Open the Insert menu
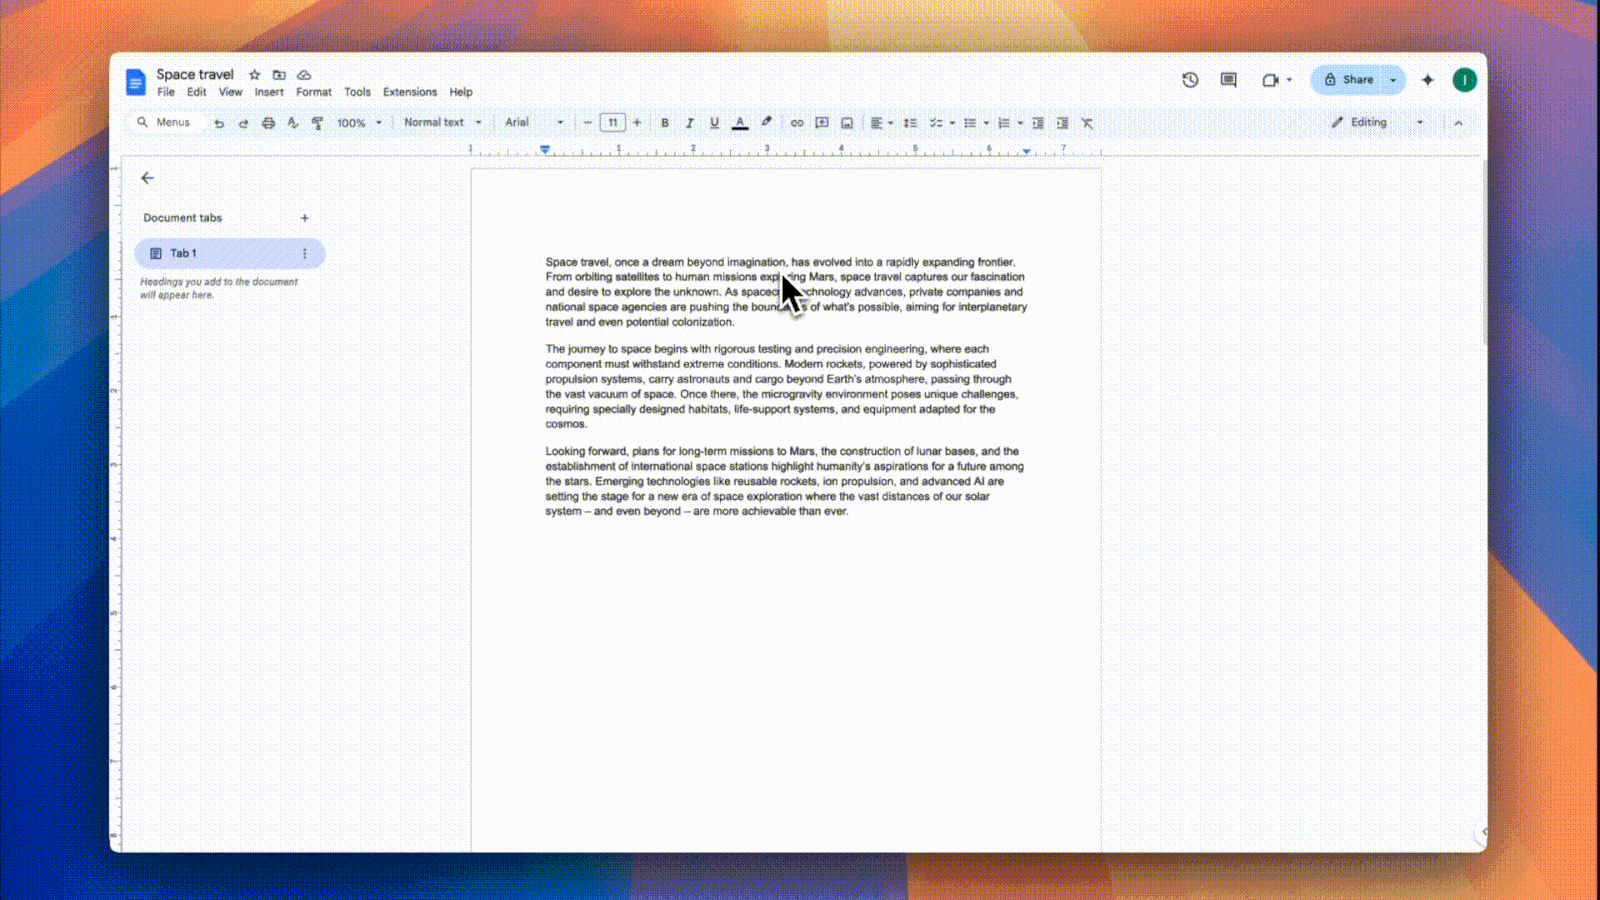This screenshot has height=900, width=1600. [x=269, y=92]
